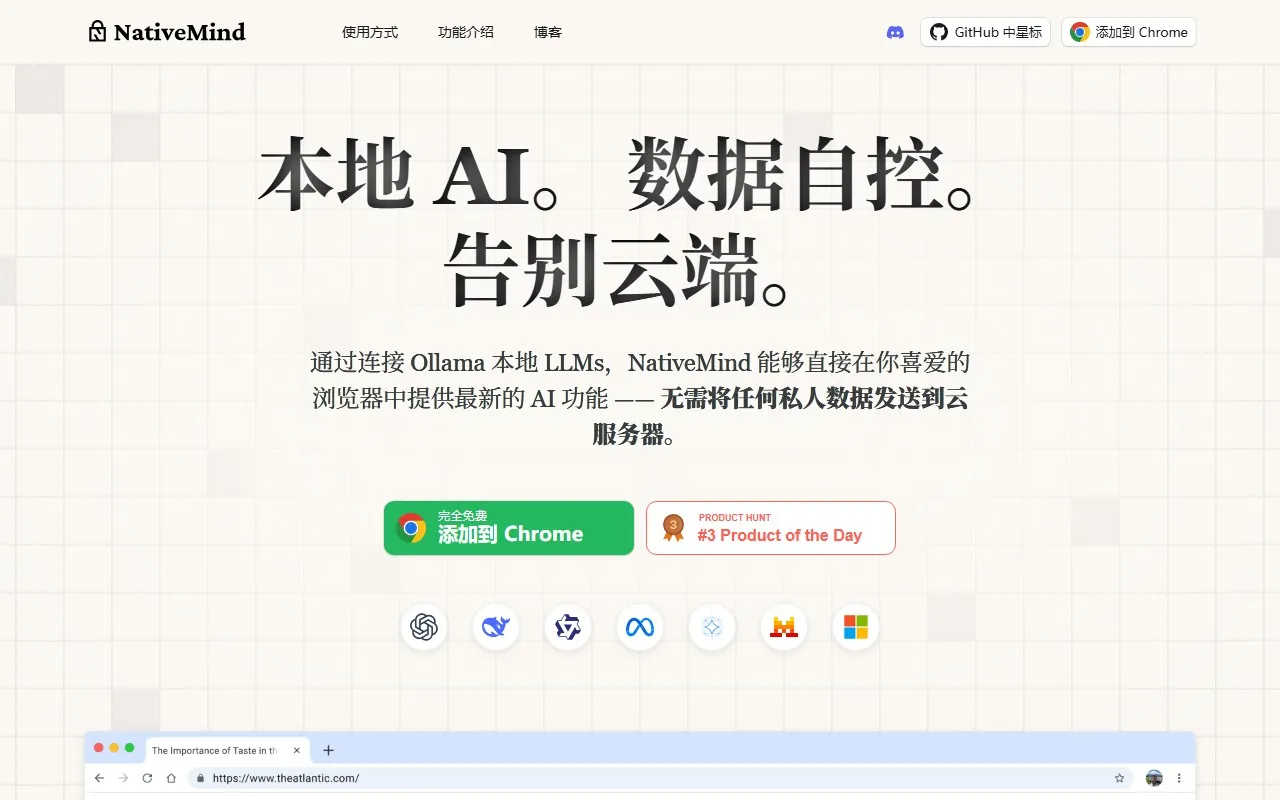Open the Product Hunt #3 badge
The height and width of the screenshot is (800, 1280).
(x=771, y=528)
